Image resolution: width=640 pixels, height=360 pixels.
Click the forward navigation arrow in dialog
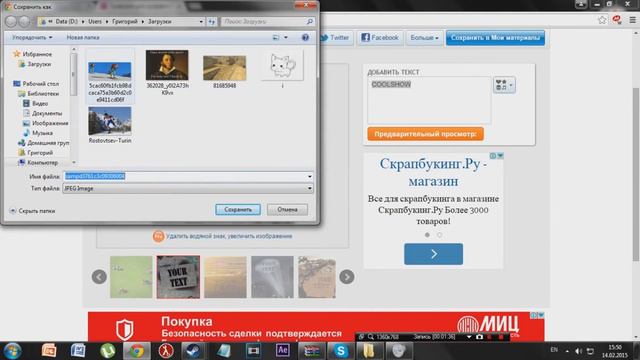click(x=24, y=21)
